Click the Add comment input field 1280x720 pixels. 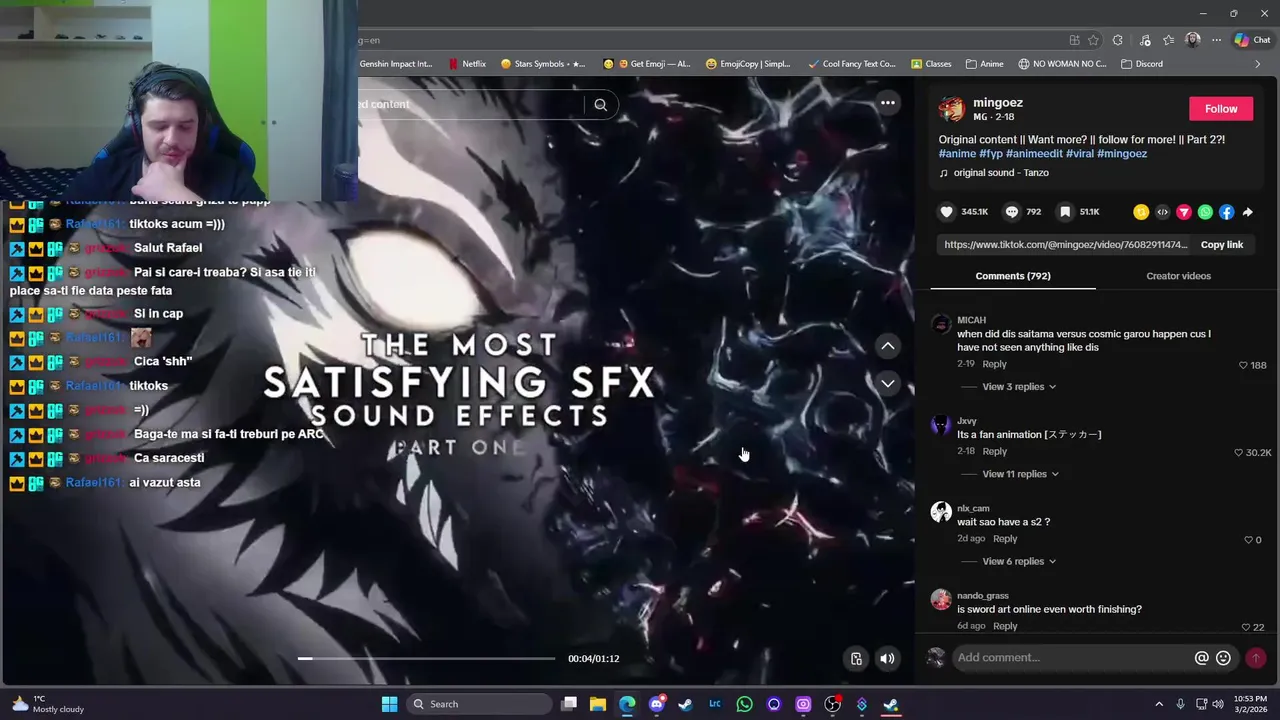point(1072,658)
